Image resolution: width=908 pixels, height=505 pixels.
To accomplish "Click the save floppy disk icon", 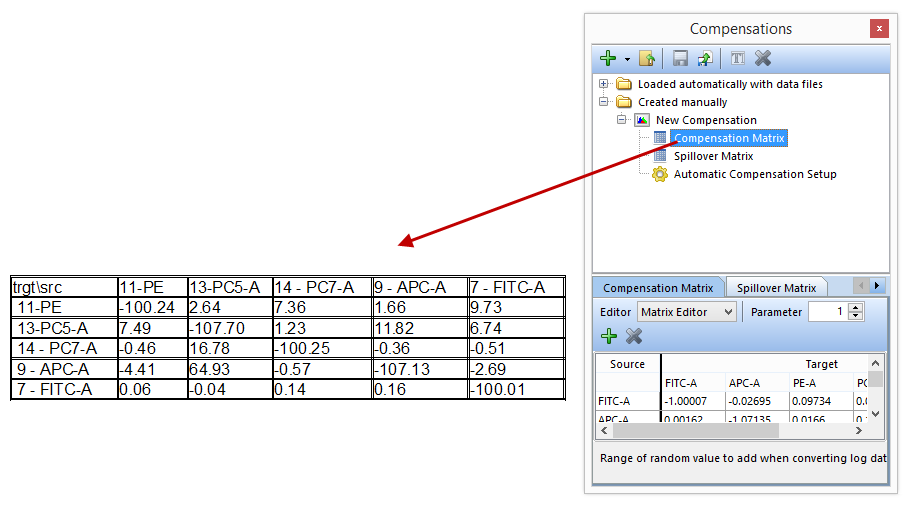I will click(x=680, y=59).
